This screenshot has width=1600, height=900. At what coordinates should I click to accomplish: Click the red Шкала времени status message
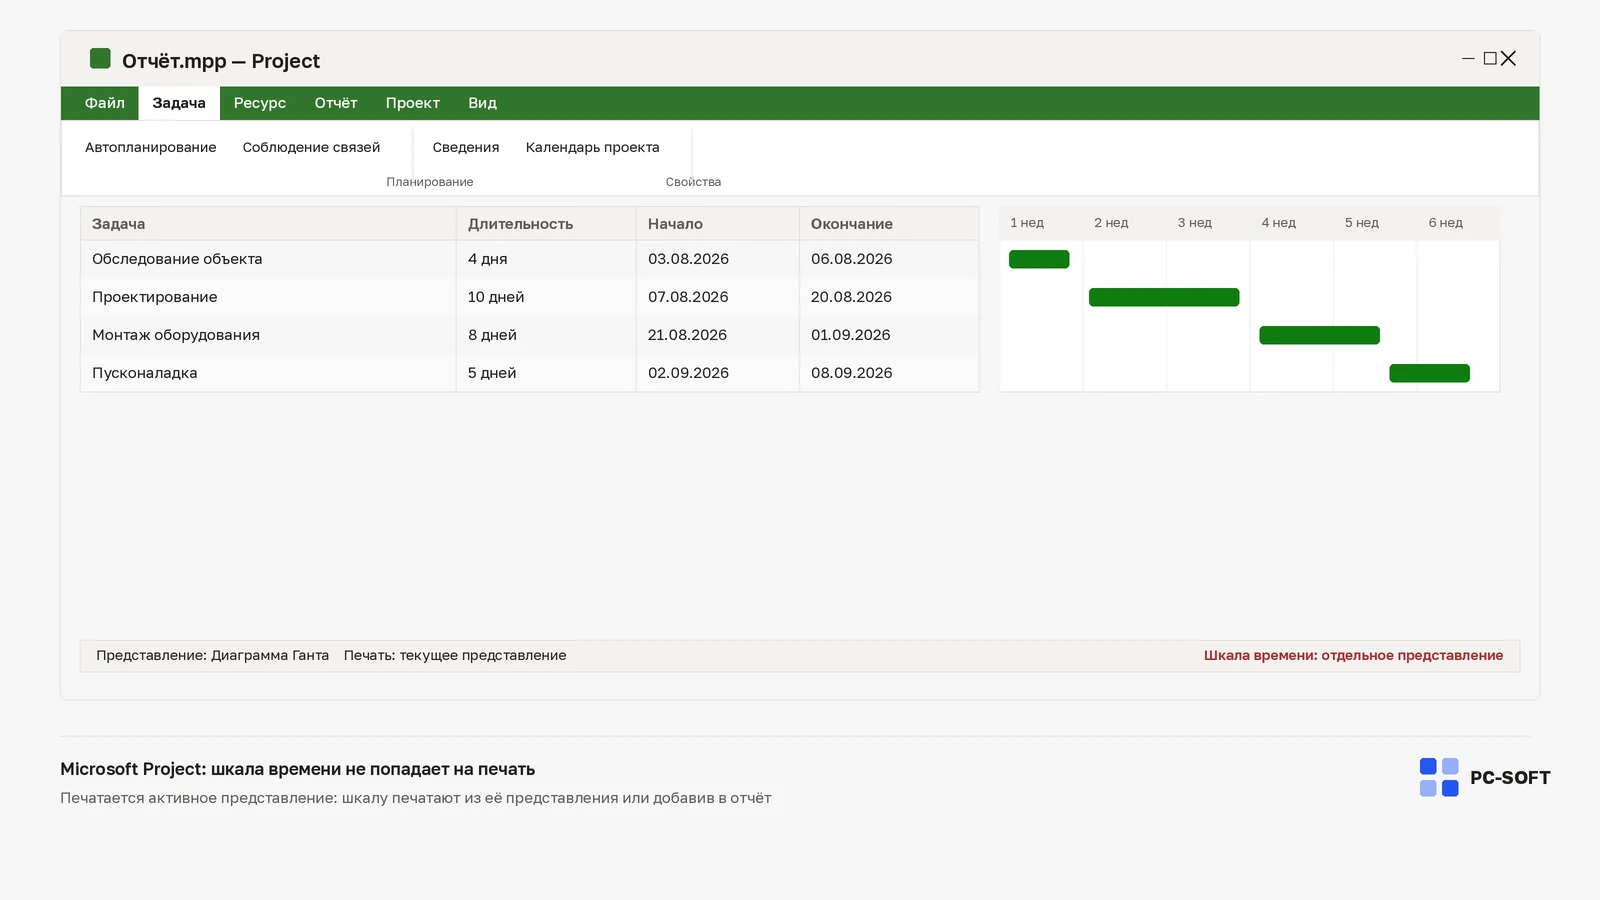pos(1353,655)
